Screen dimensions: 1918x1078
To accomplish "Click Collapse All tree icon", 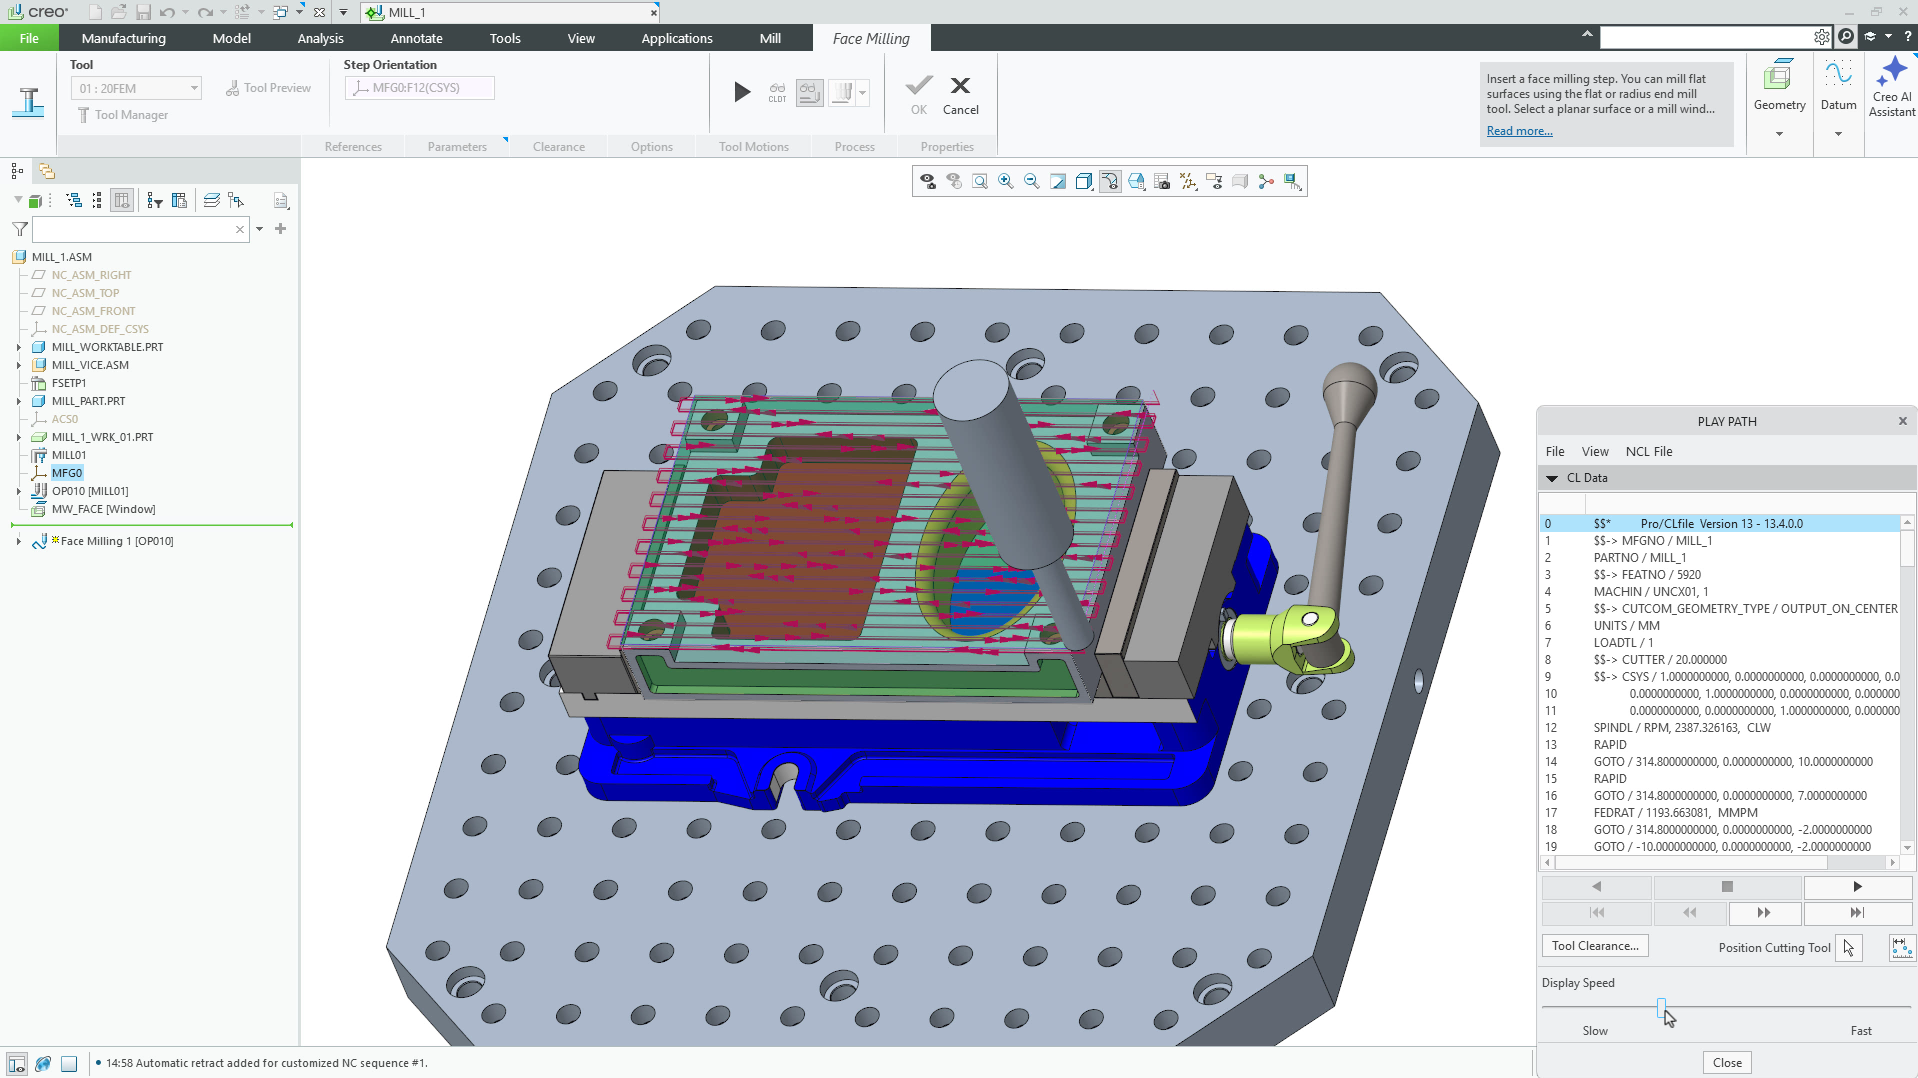I will [97, 201].
